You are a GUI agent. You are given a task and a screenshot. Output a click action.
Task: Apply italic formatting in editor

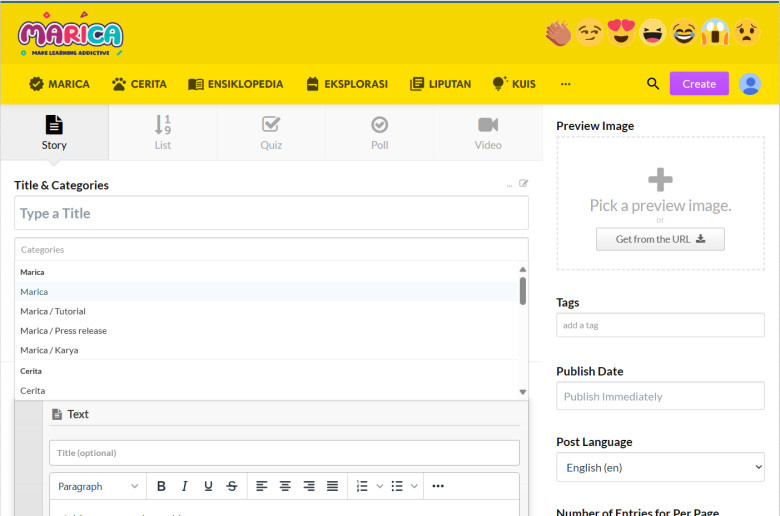185,486
